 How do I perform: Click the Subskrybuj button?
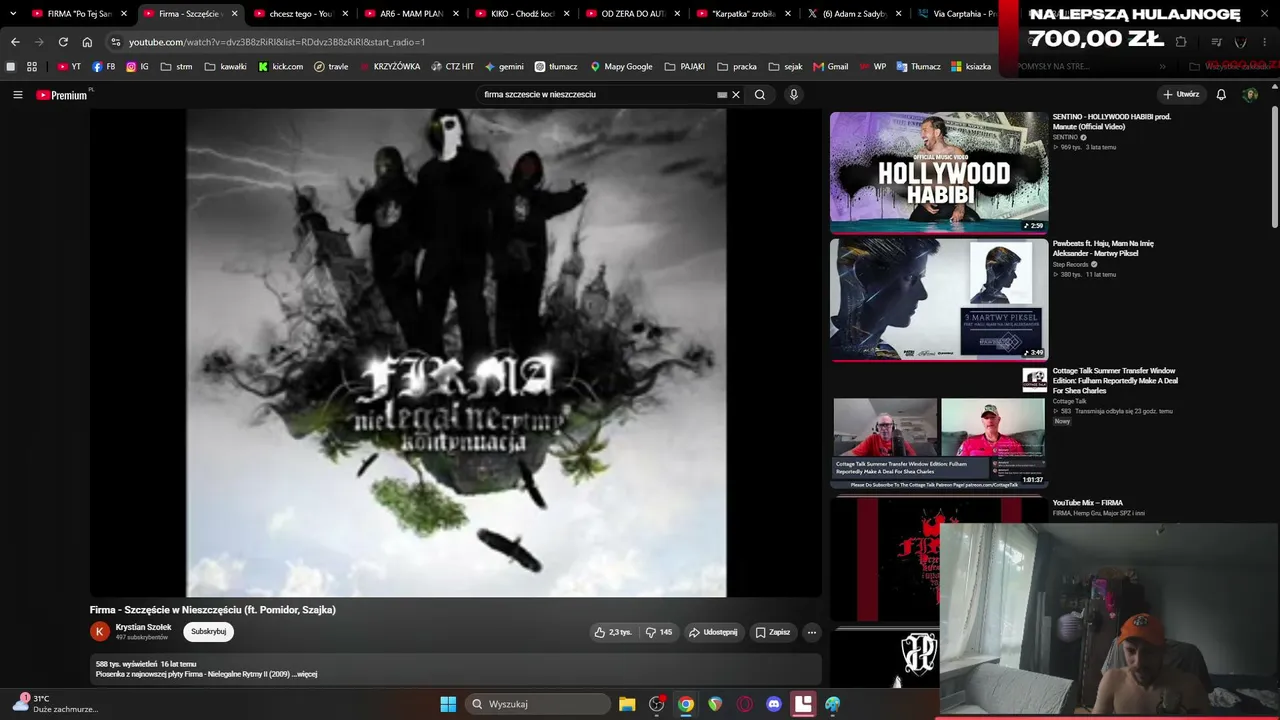tap(208, 632)
